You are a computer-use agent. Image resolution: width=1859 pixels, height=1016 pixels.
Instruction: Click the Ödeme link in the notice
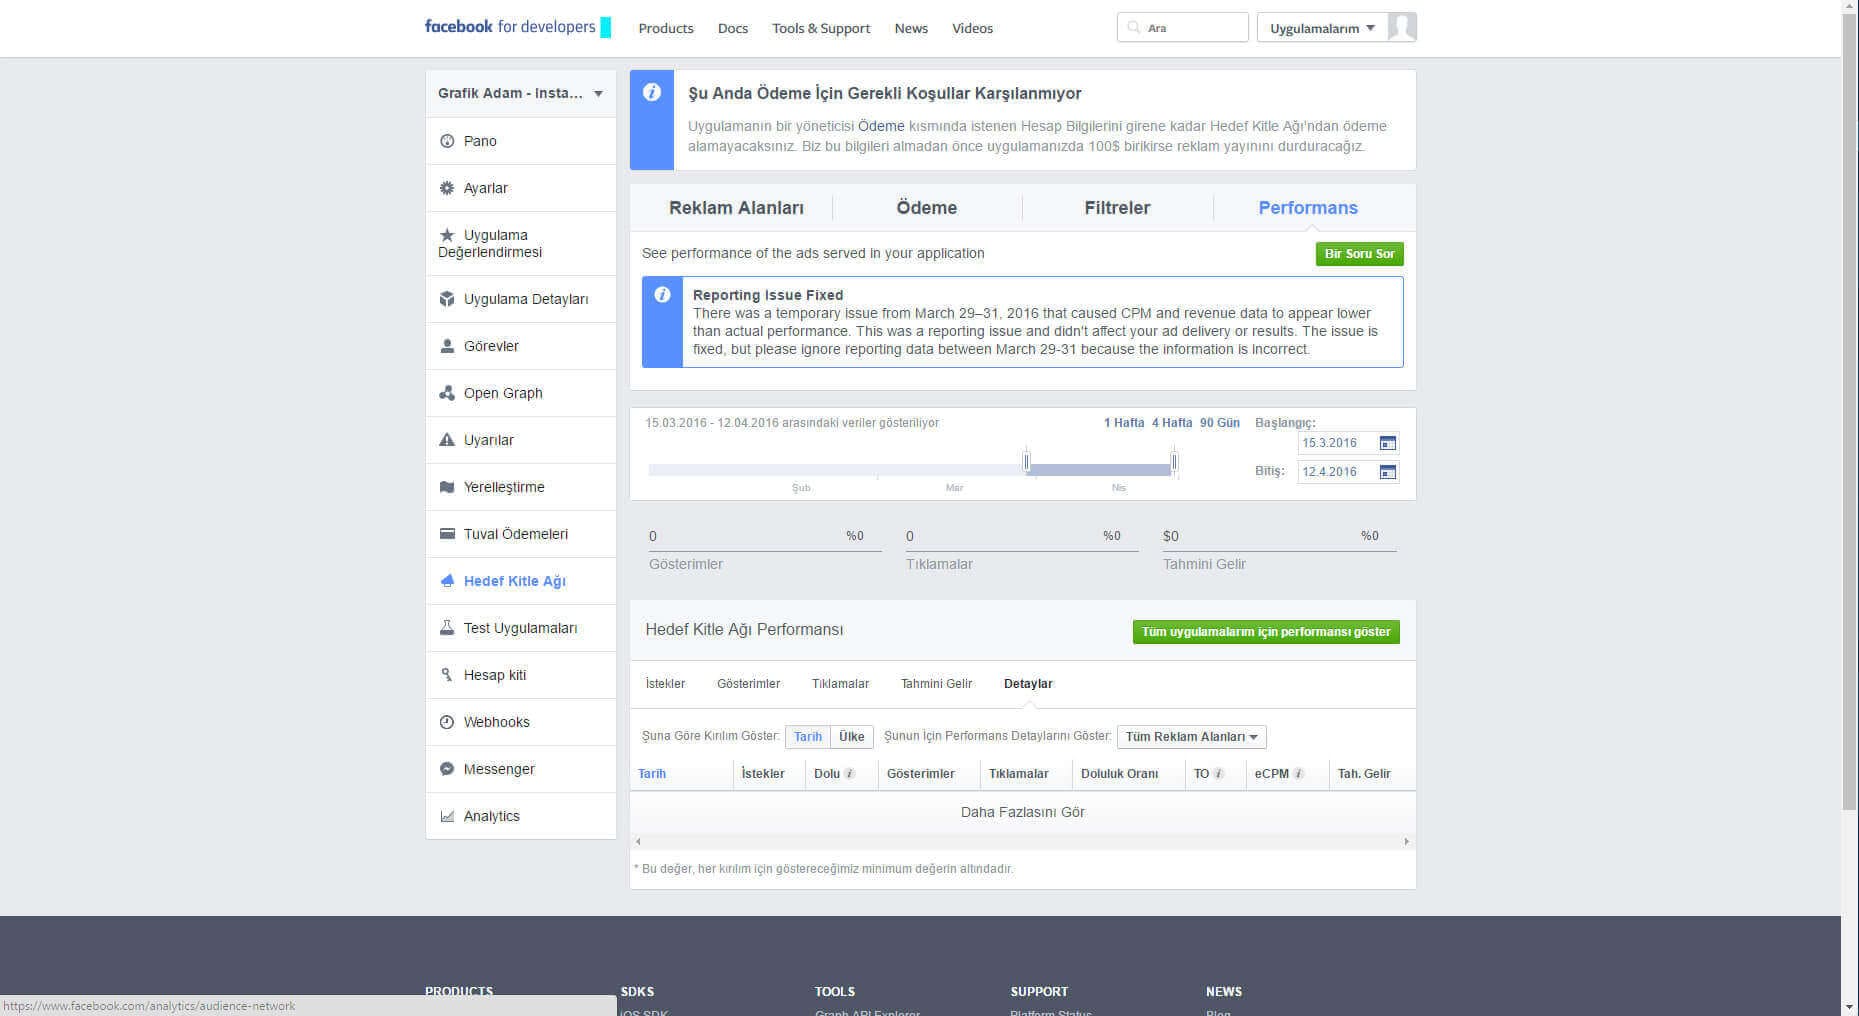881,126
